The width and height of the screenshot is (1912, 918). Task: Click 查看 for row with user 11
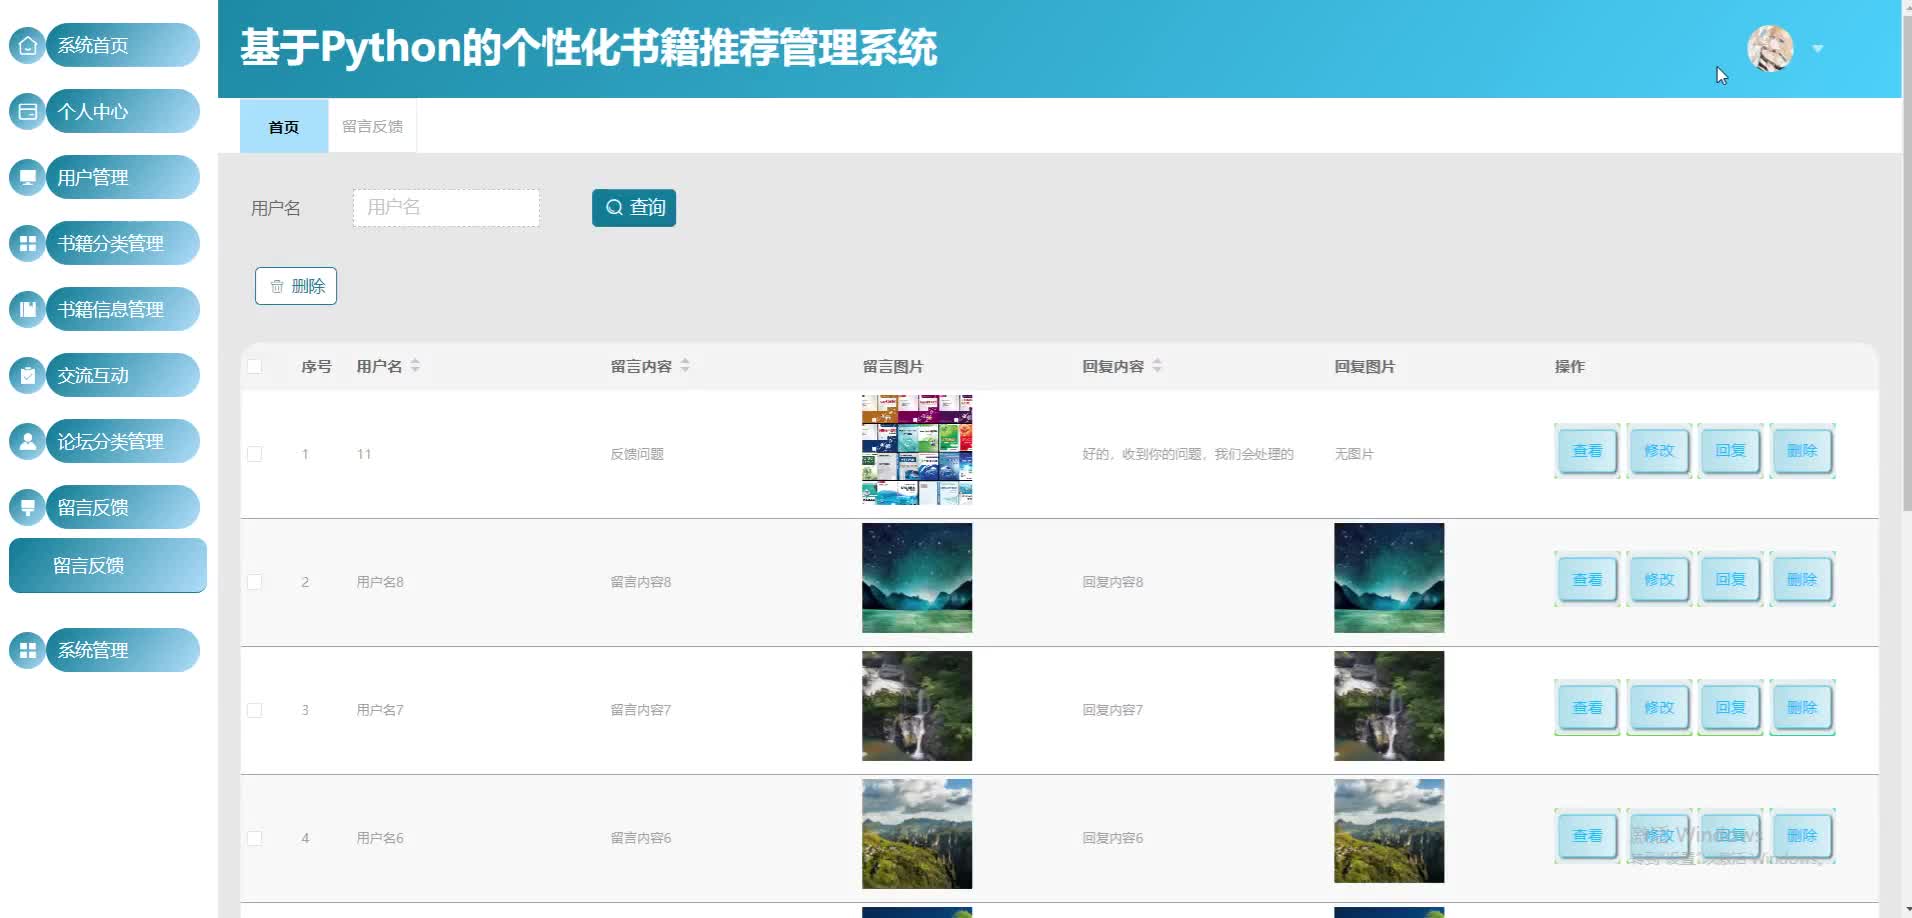coord(1587,451)
